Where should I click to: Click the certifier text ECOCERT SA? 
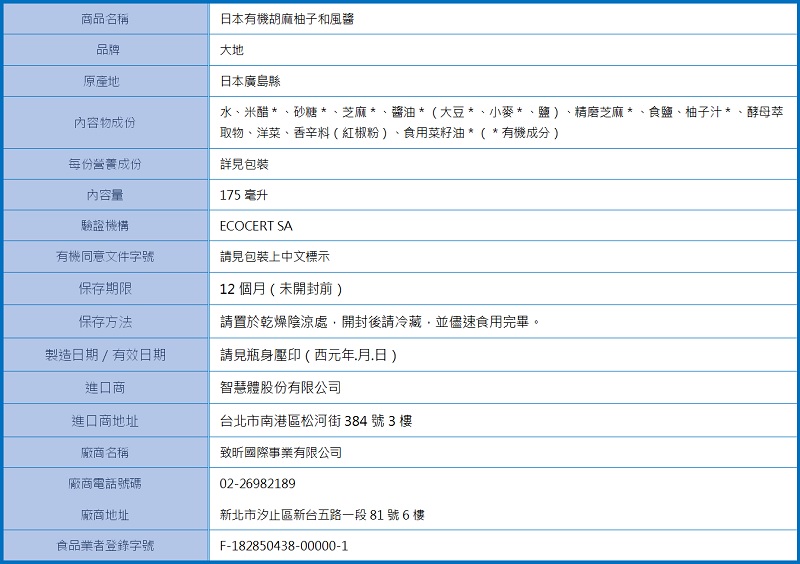[x=256, y=226]
